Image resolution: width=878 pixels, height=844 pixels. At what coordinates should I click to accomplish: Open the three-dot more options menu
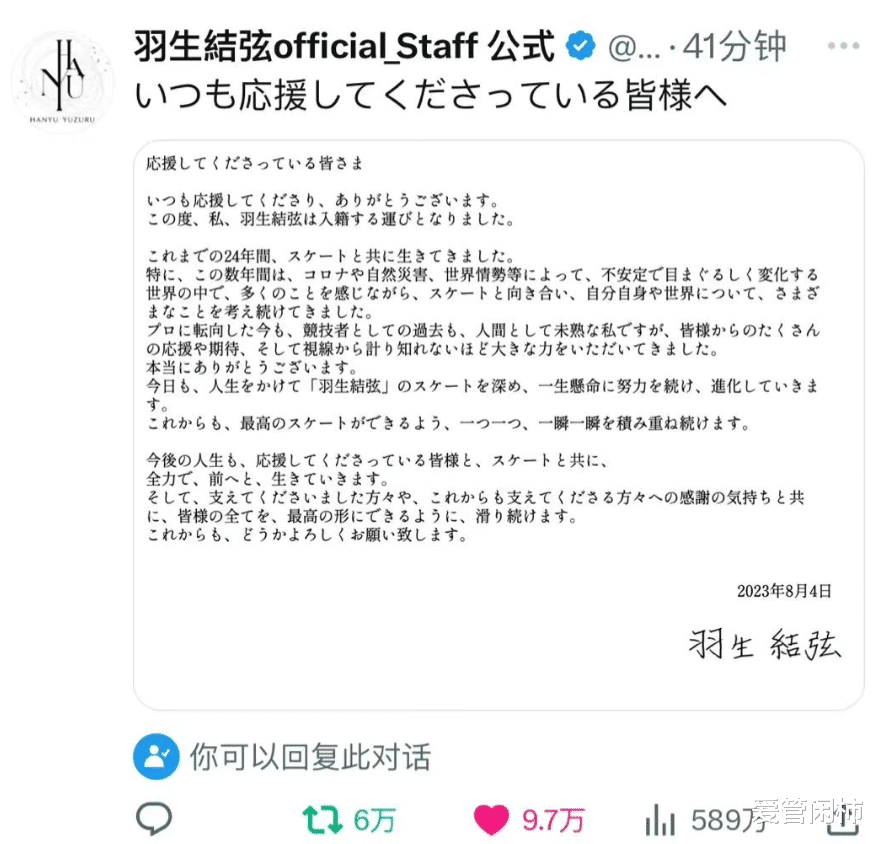(x=843, y=45)
